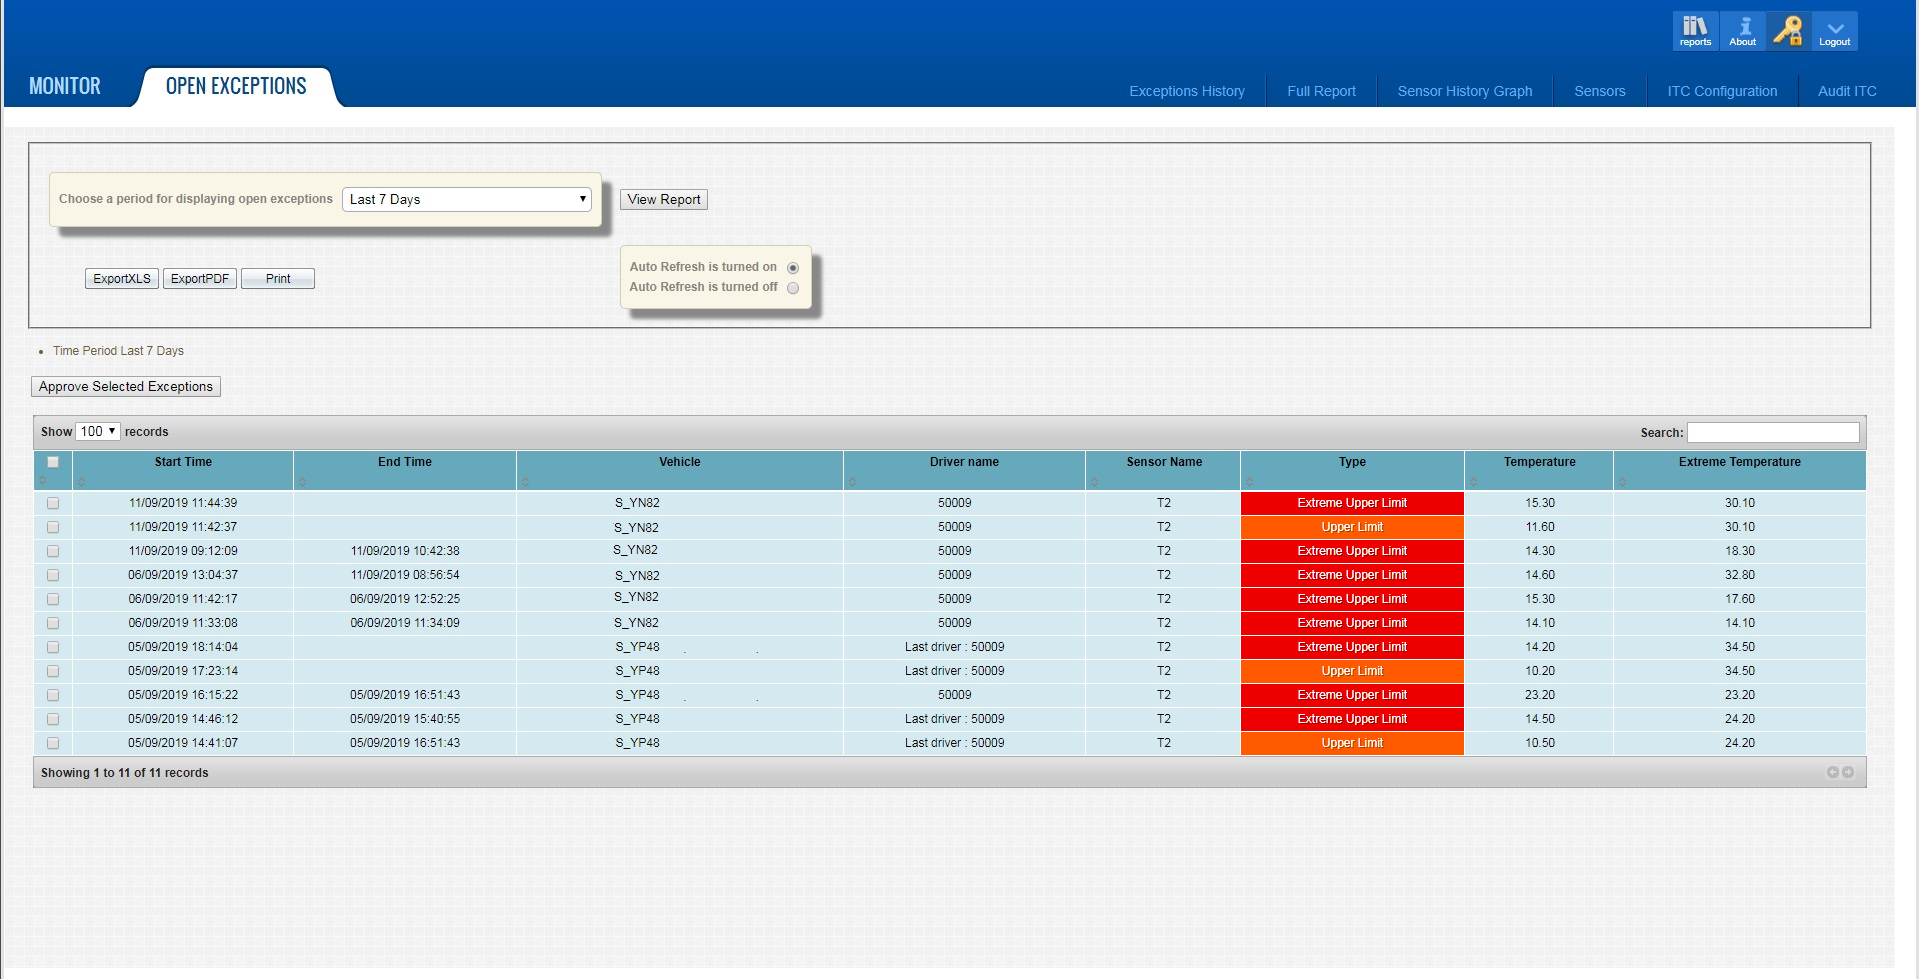The width and height of the screenshot is (1919, 979).
Task: Click the View Report button
Action: click(663, 199)
